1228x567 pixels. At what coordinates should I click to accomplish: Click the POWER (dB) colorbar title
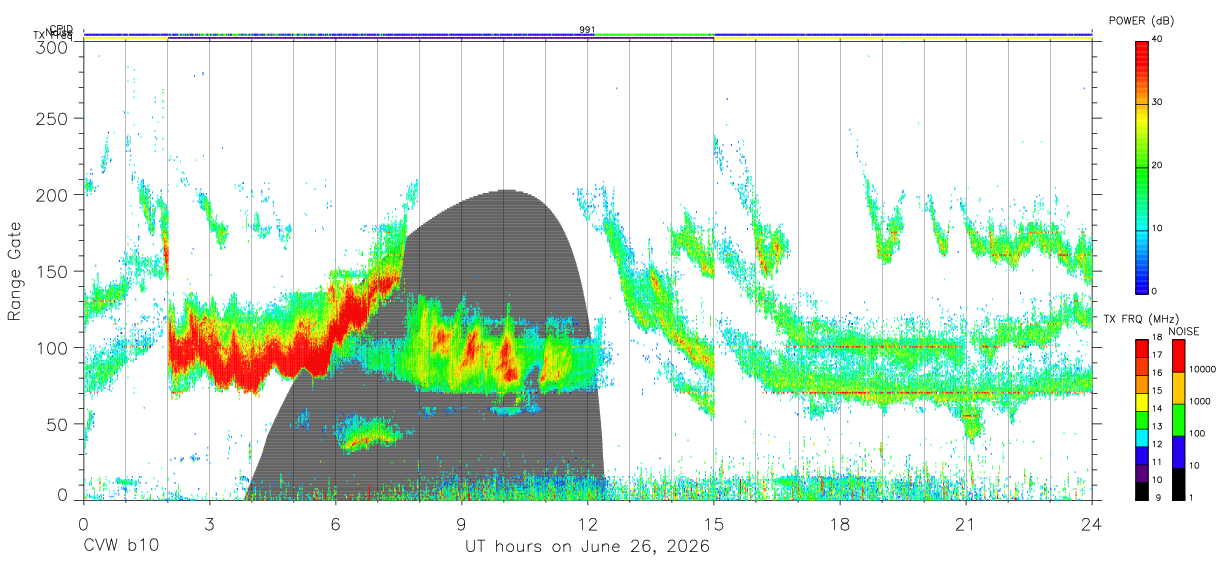[1141, 21]
